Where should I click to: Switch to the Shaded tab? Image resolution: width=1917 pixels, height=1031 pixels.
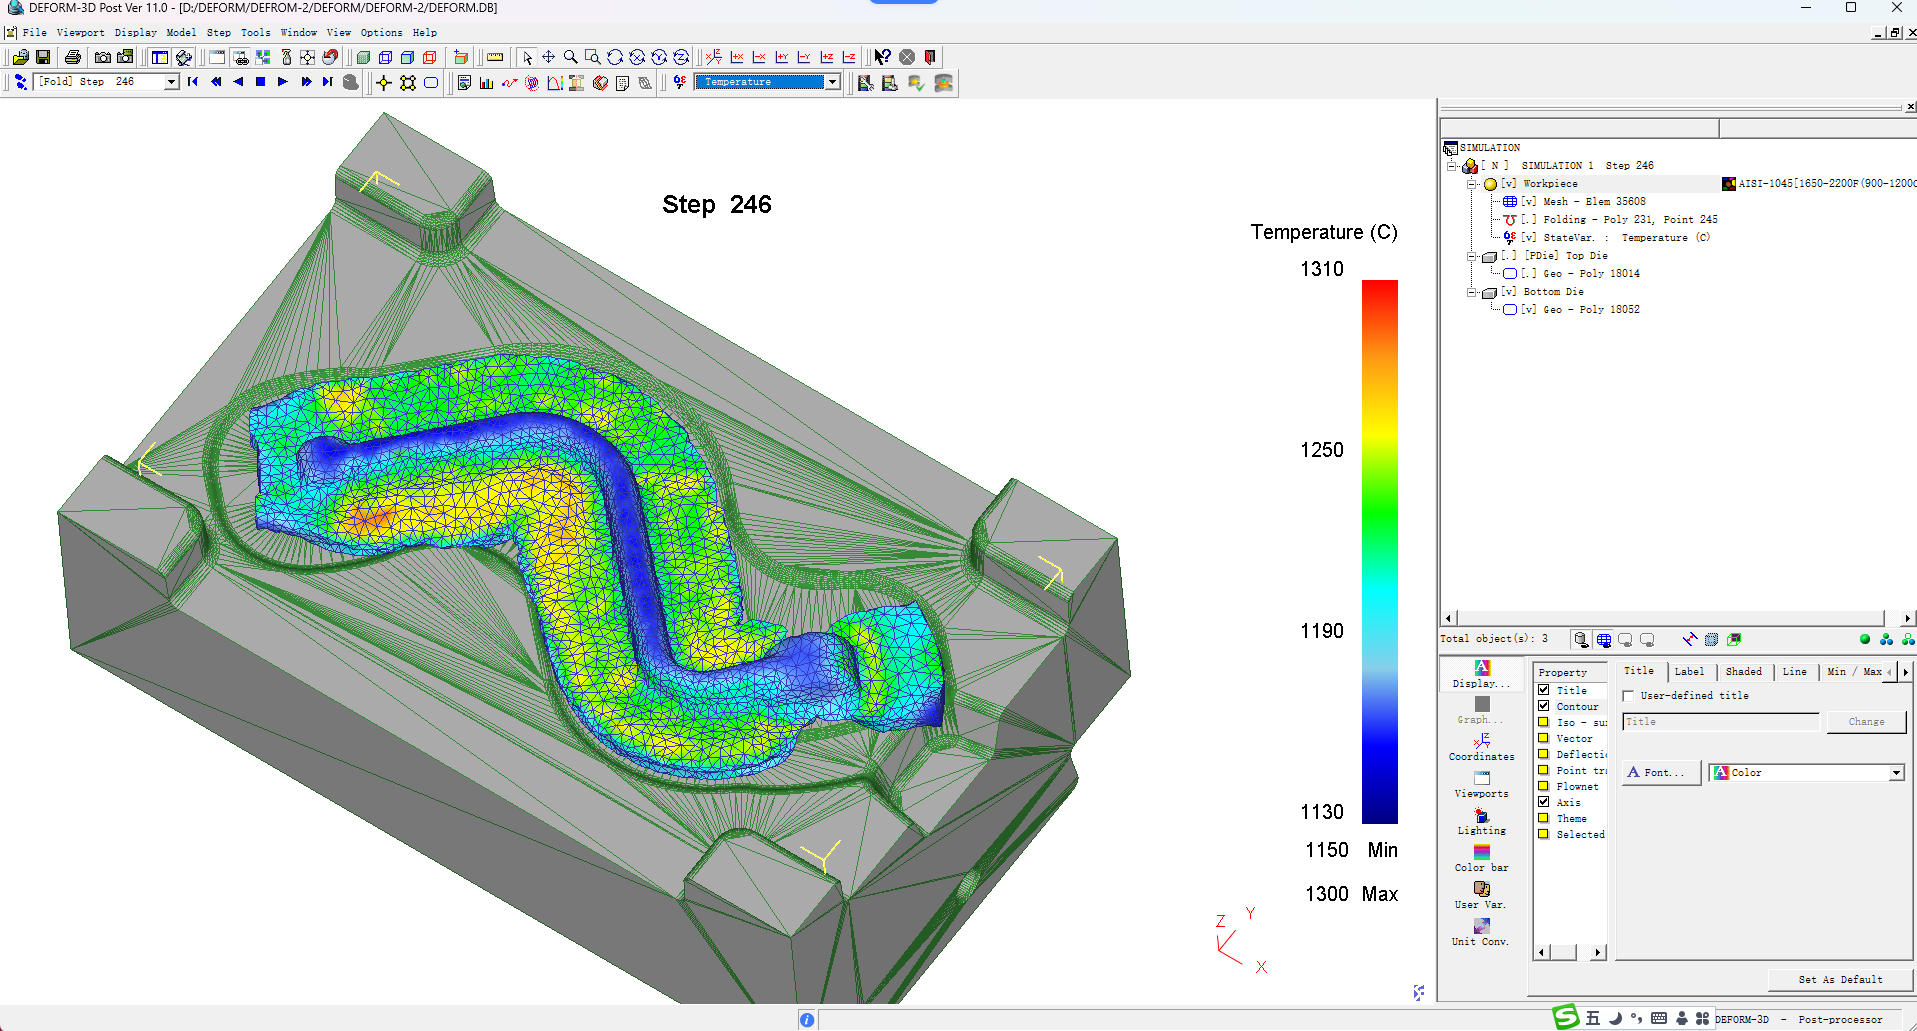[1743, 672]
